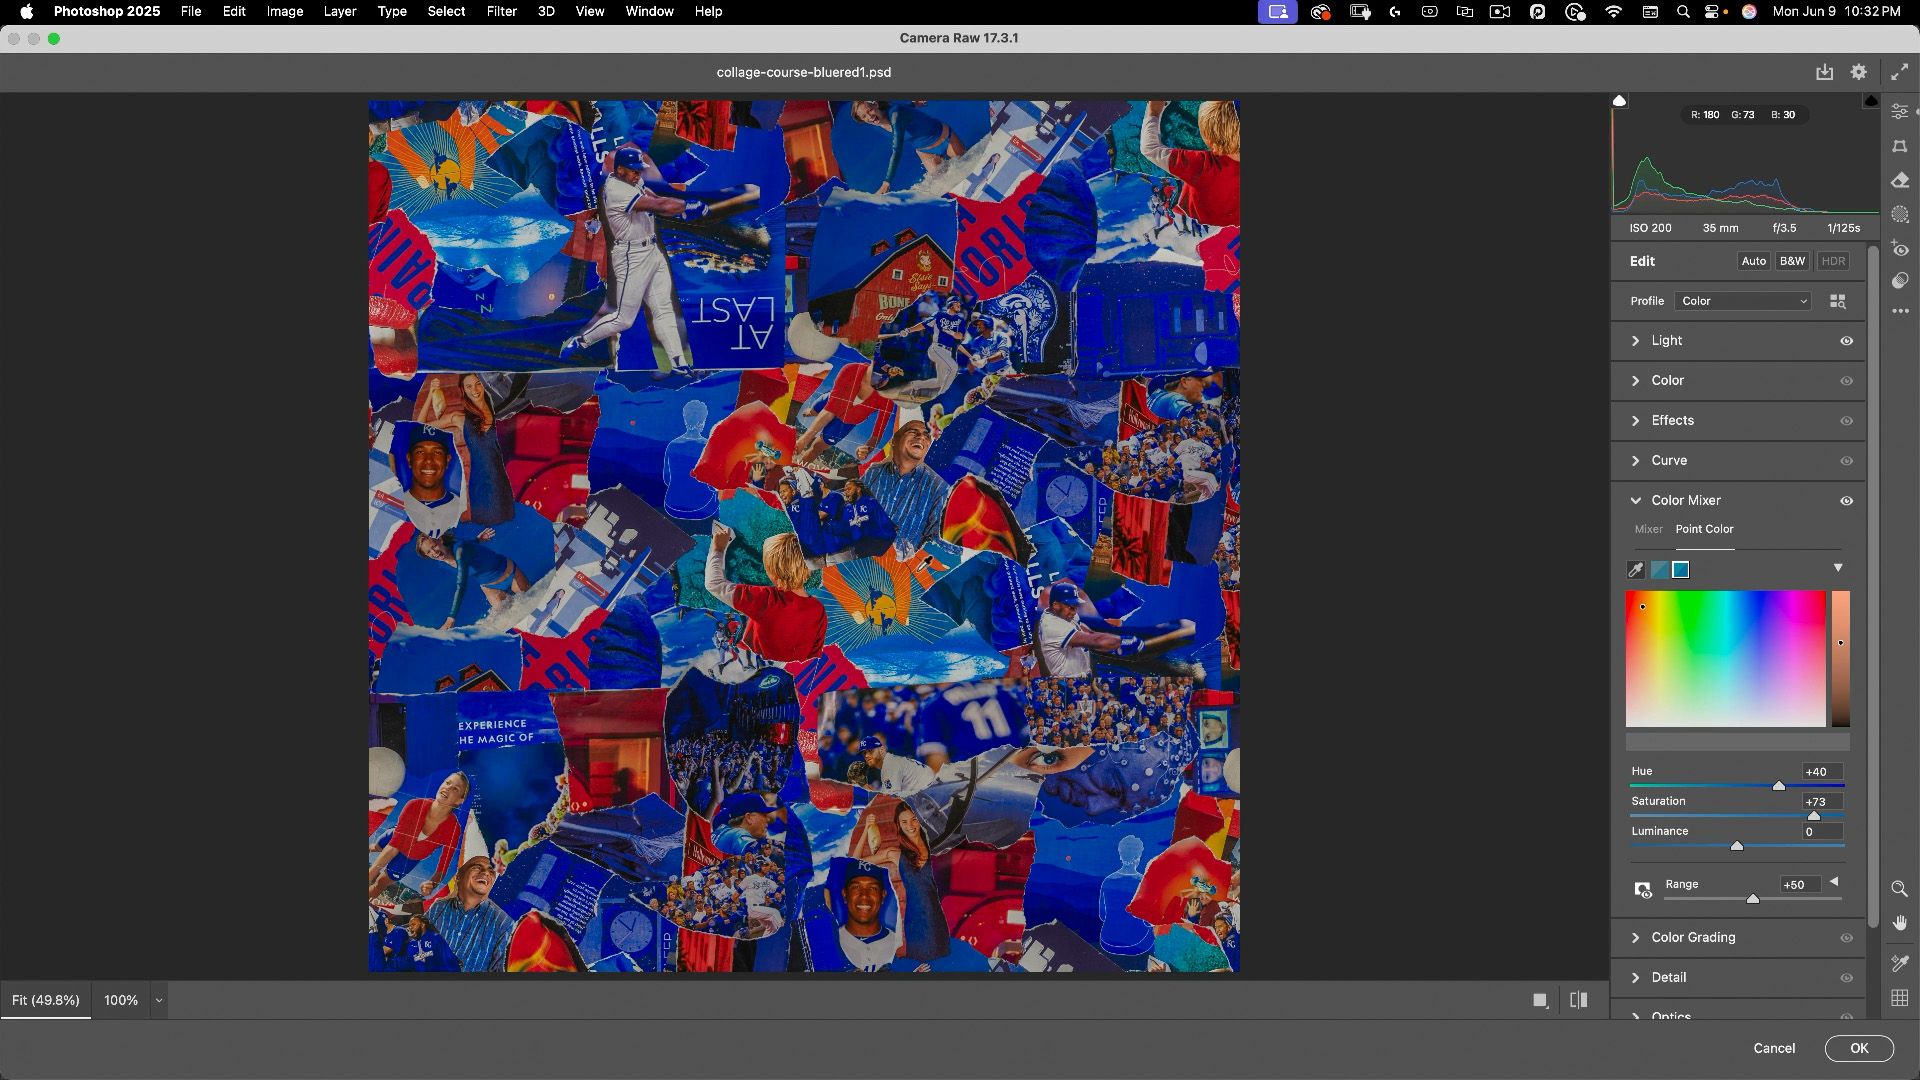Hide the Color Mixer adjustments
The width and height of the screenshot is (1920, 1080).
tap(1846, 501)
